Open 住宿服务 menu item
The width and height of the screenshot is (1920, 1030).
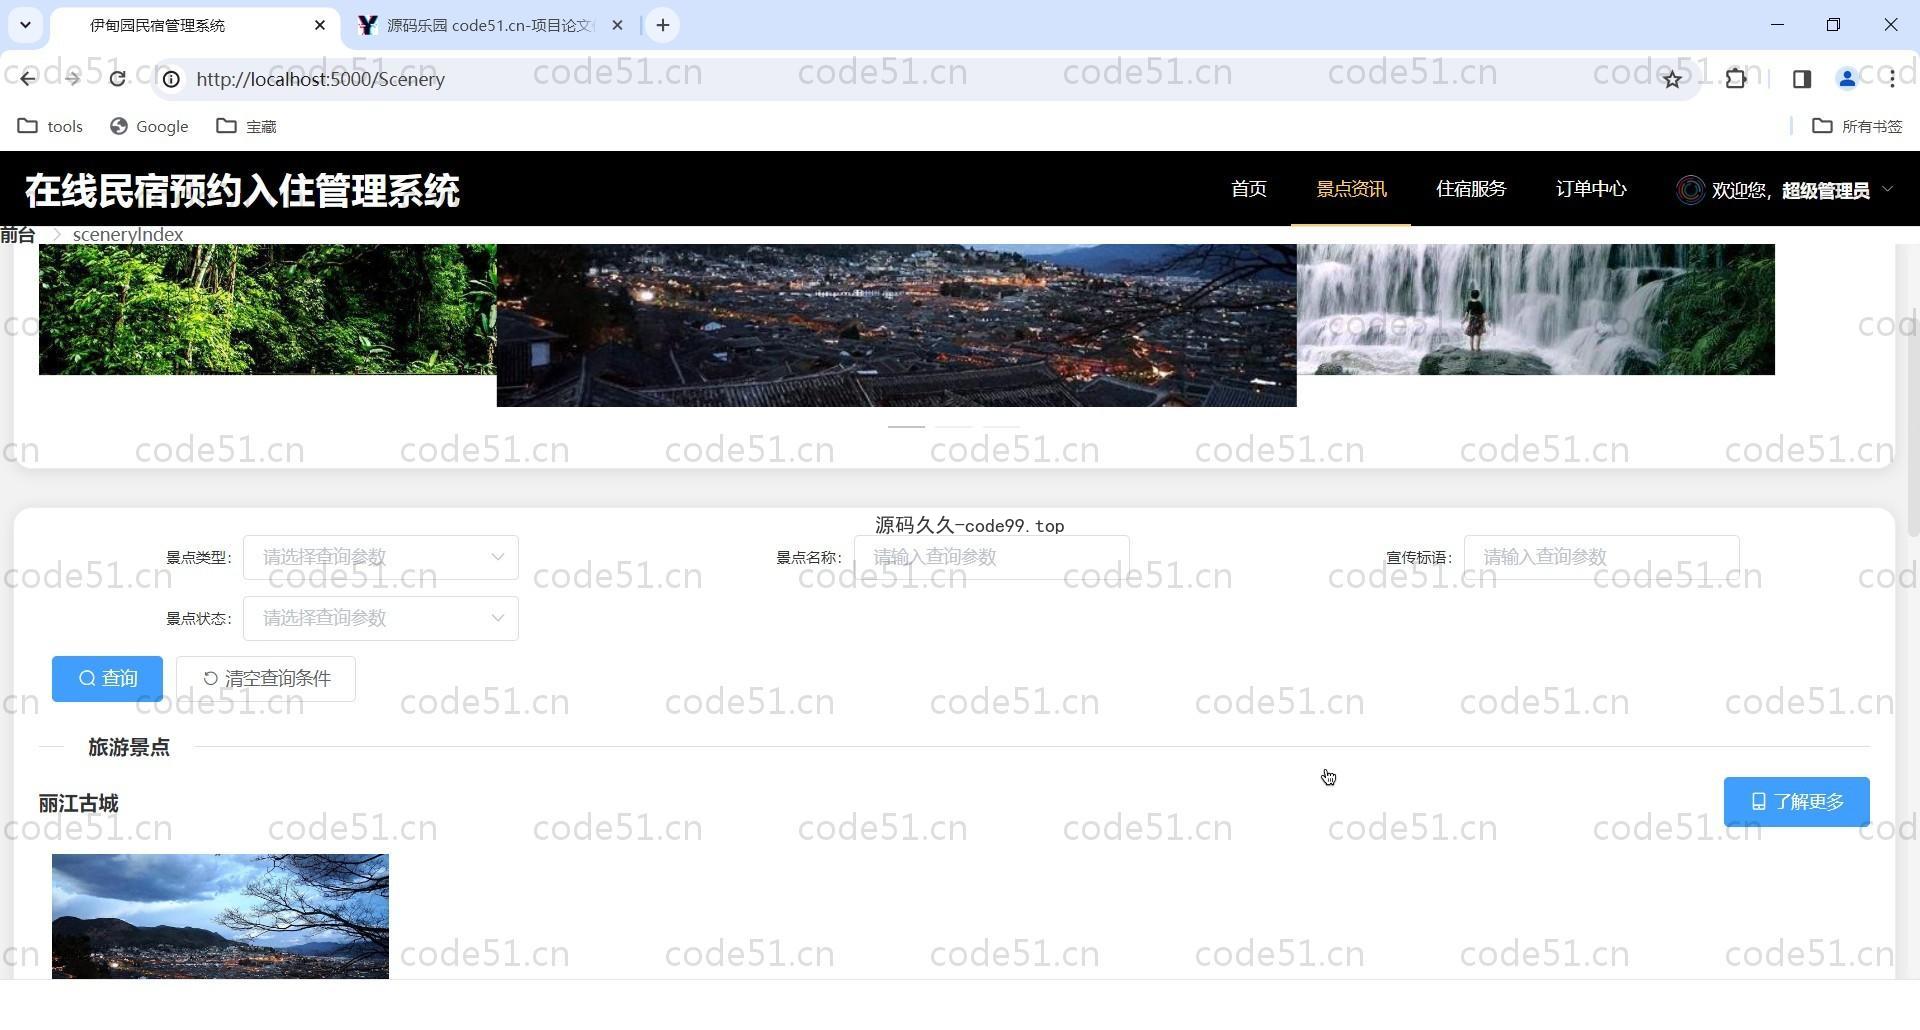pyautogui.click(x=1471, y=189)
